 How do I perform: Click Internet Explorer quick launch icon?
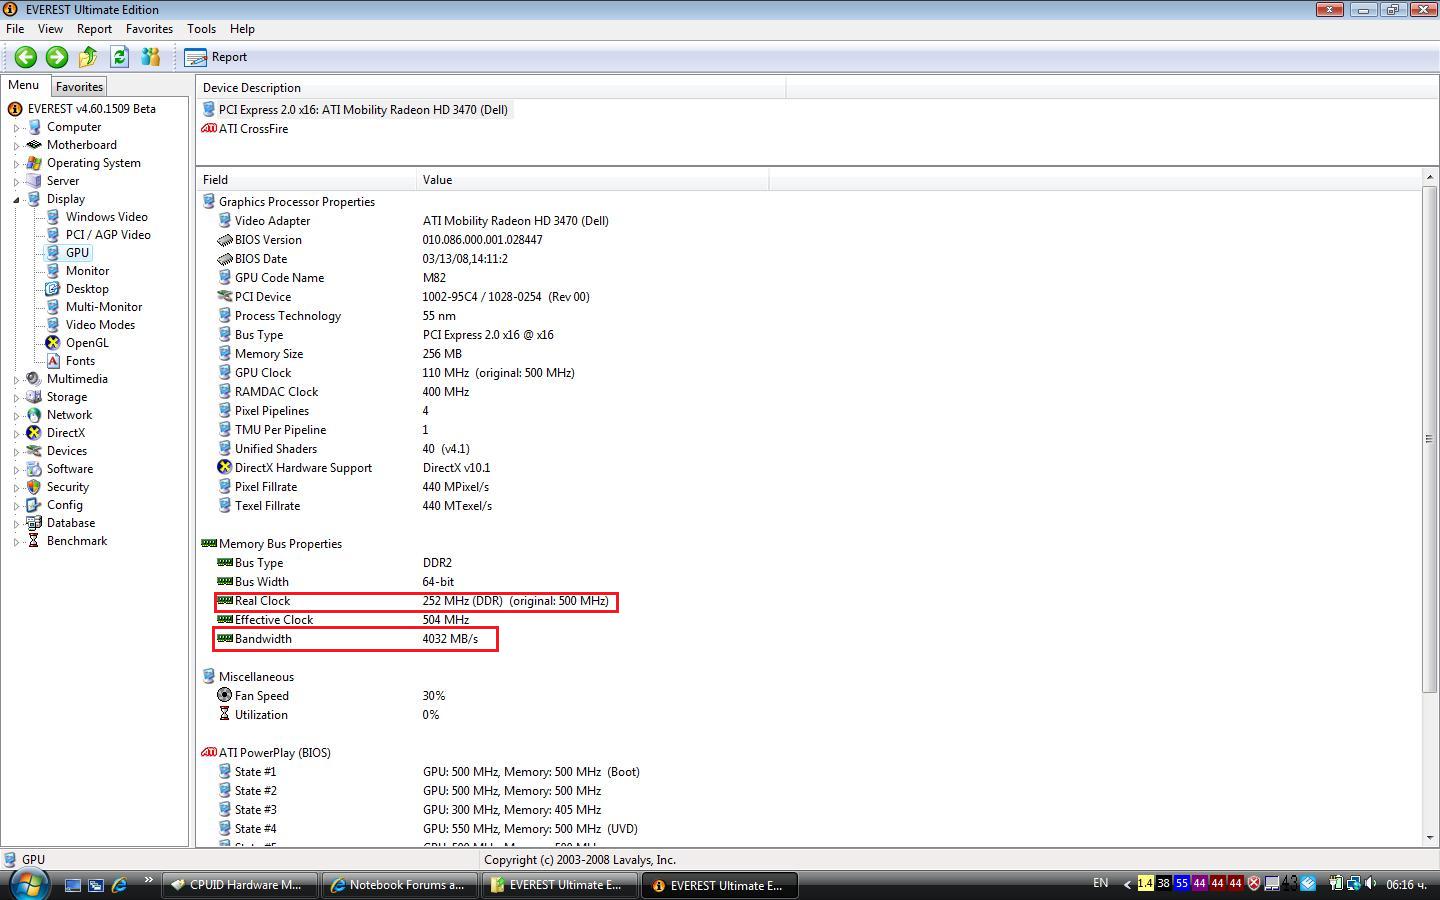coord(119,885)
